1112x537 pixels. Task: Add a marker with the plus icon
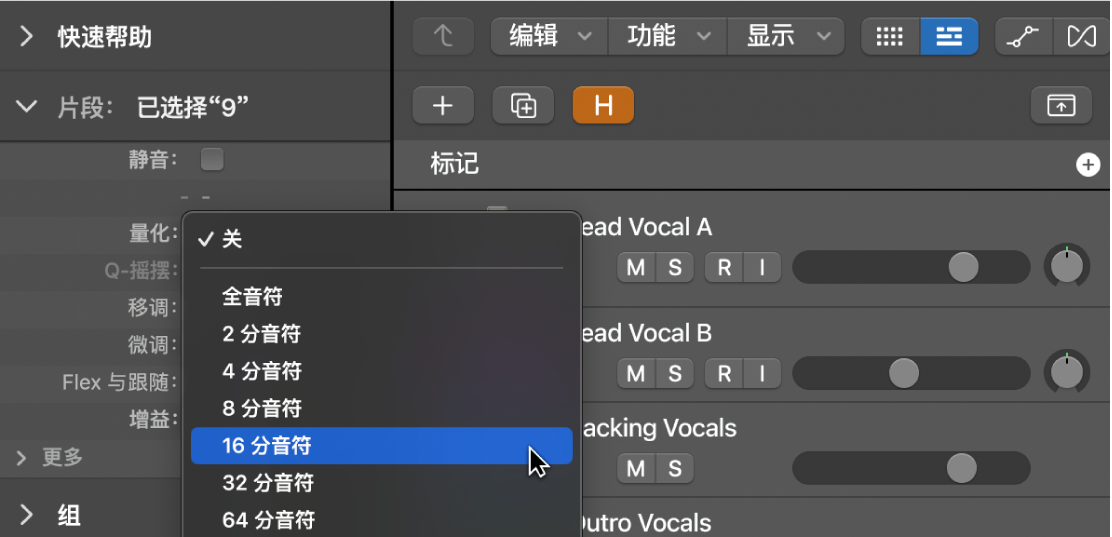[1087, 165]
